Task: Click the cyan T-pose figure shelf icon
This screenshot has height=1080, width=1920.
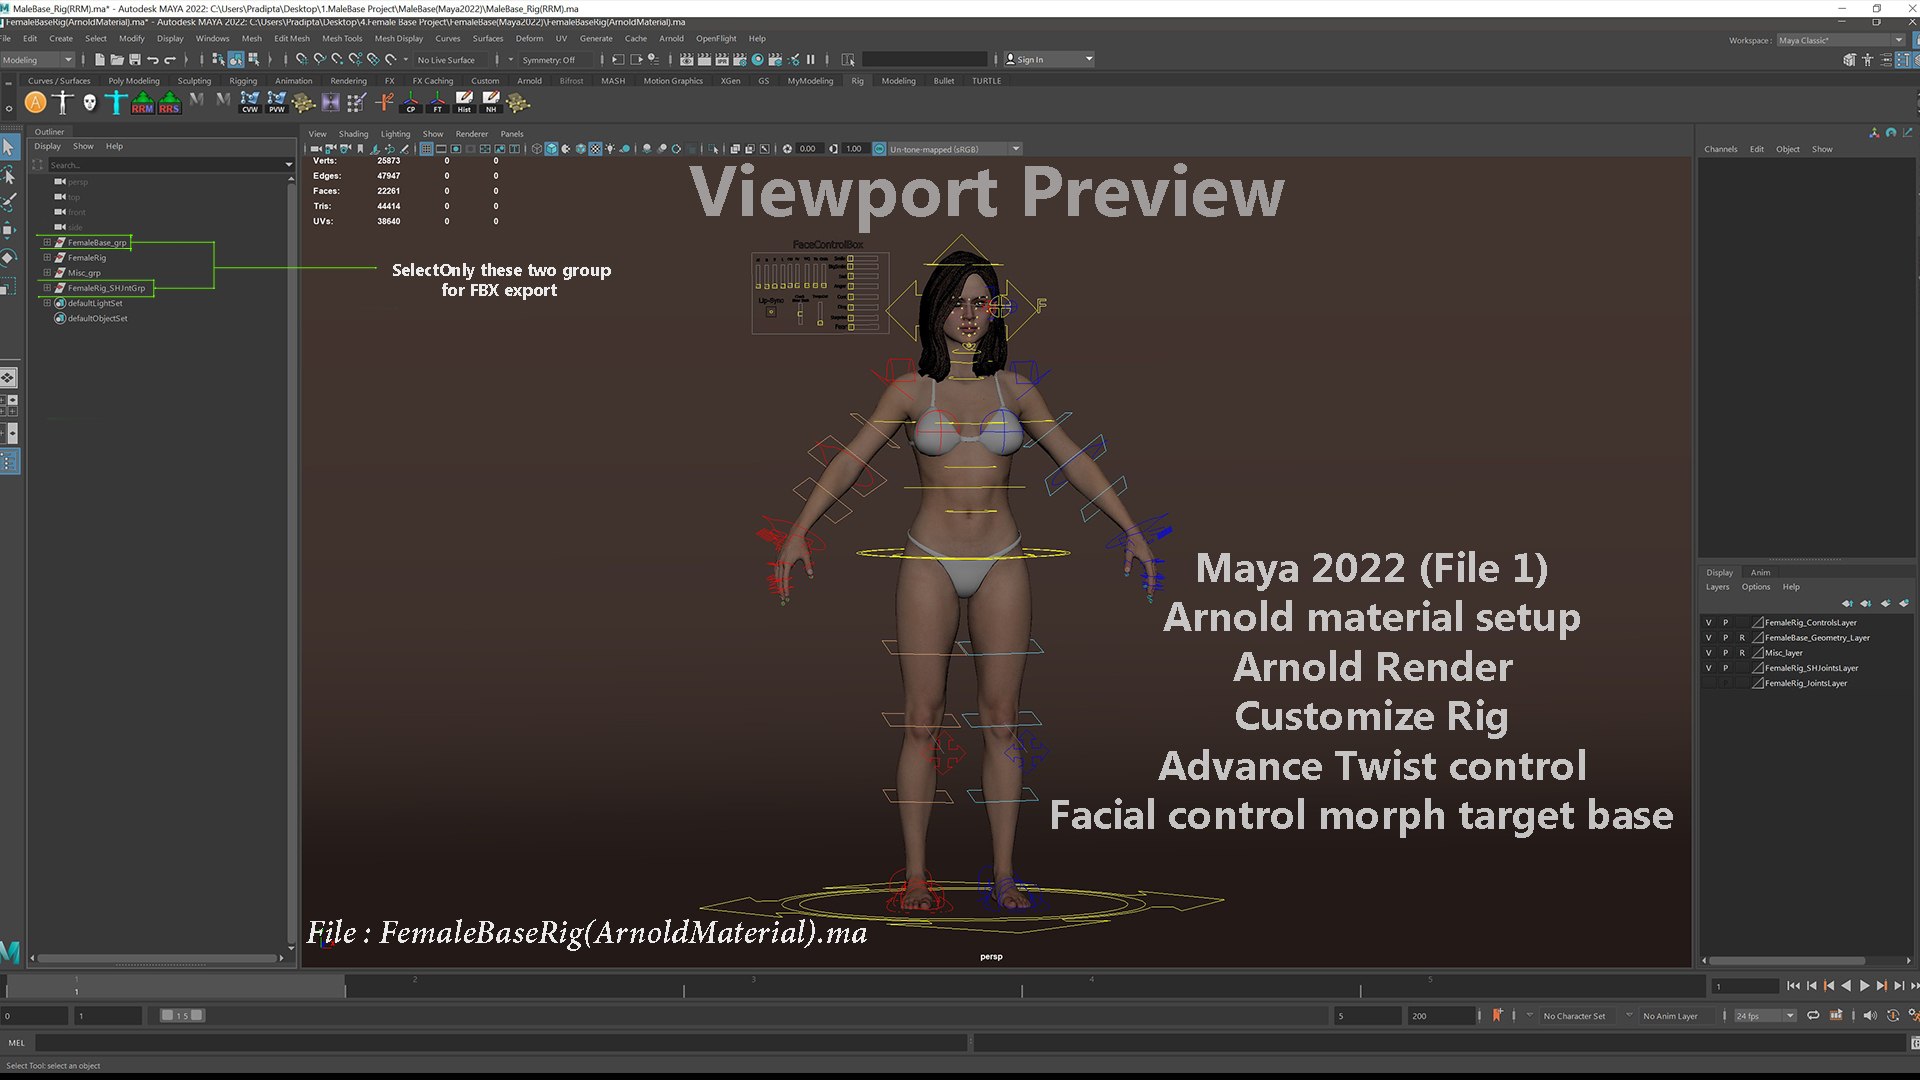Action: (116, 102)
